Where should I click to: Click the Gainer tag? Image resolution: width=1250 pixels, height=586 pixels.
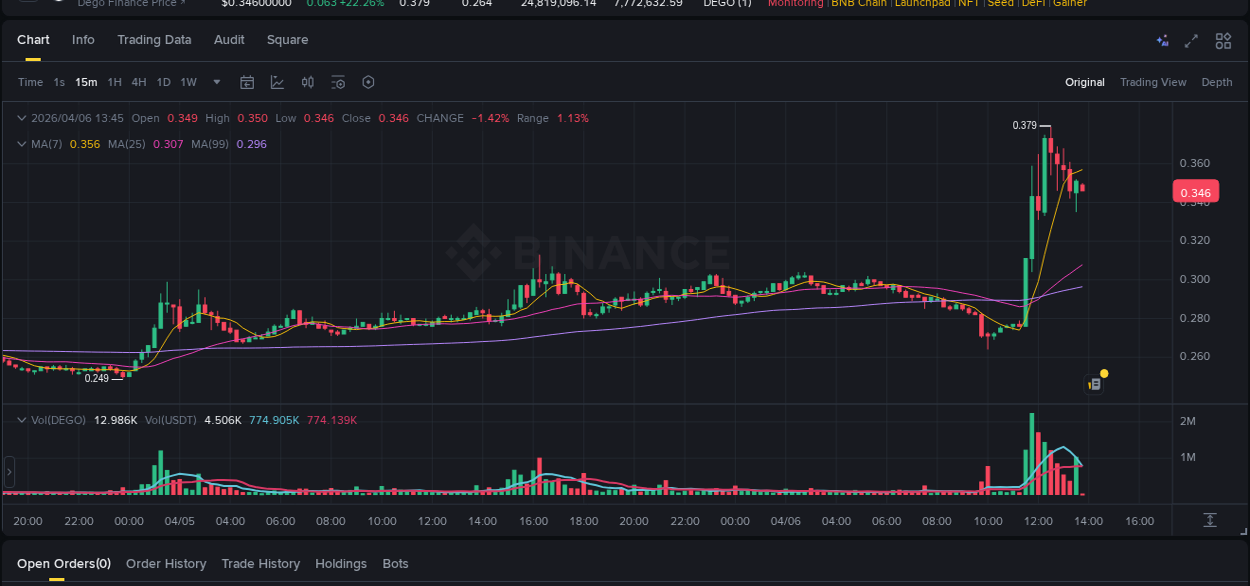(1070, 4)
